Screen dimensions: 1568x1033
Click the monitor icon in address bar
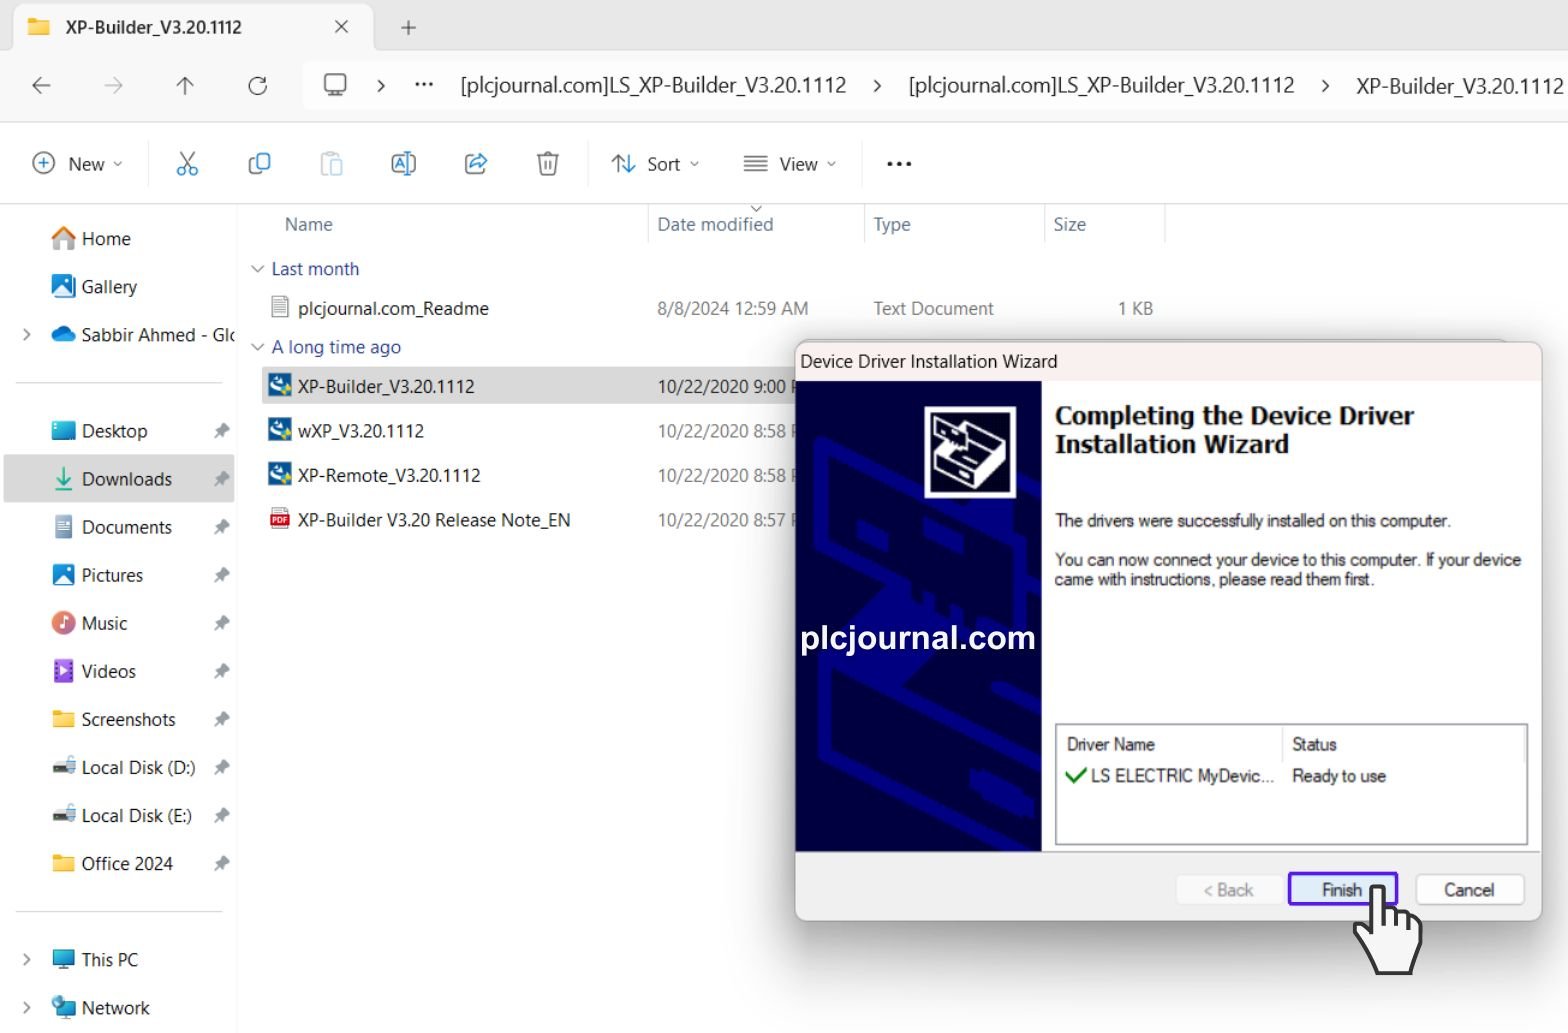[335, 85]
